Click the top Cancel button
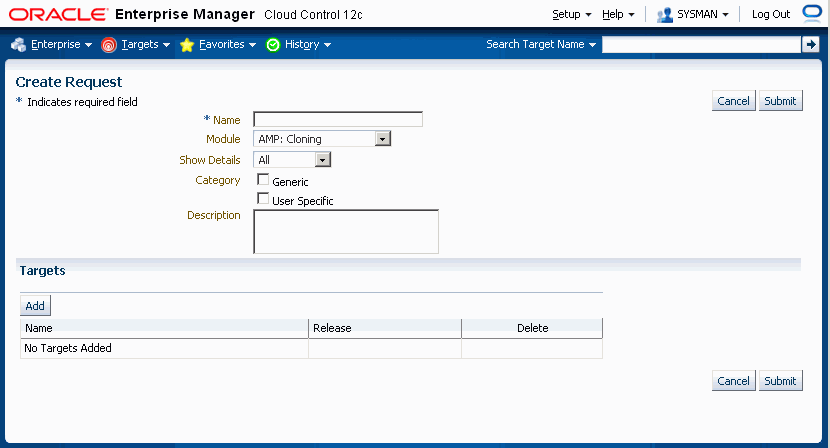 point(733,101)
